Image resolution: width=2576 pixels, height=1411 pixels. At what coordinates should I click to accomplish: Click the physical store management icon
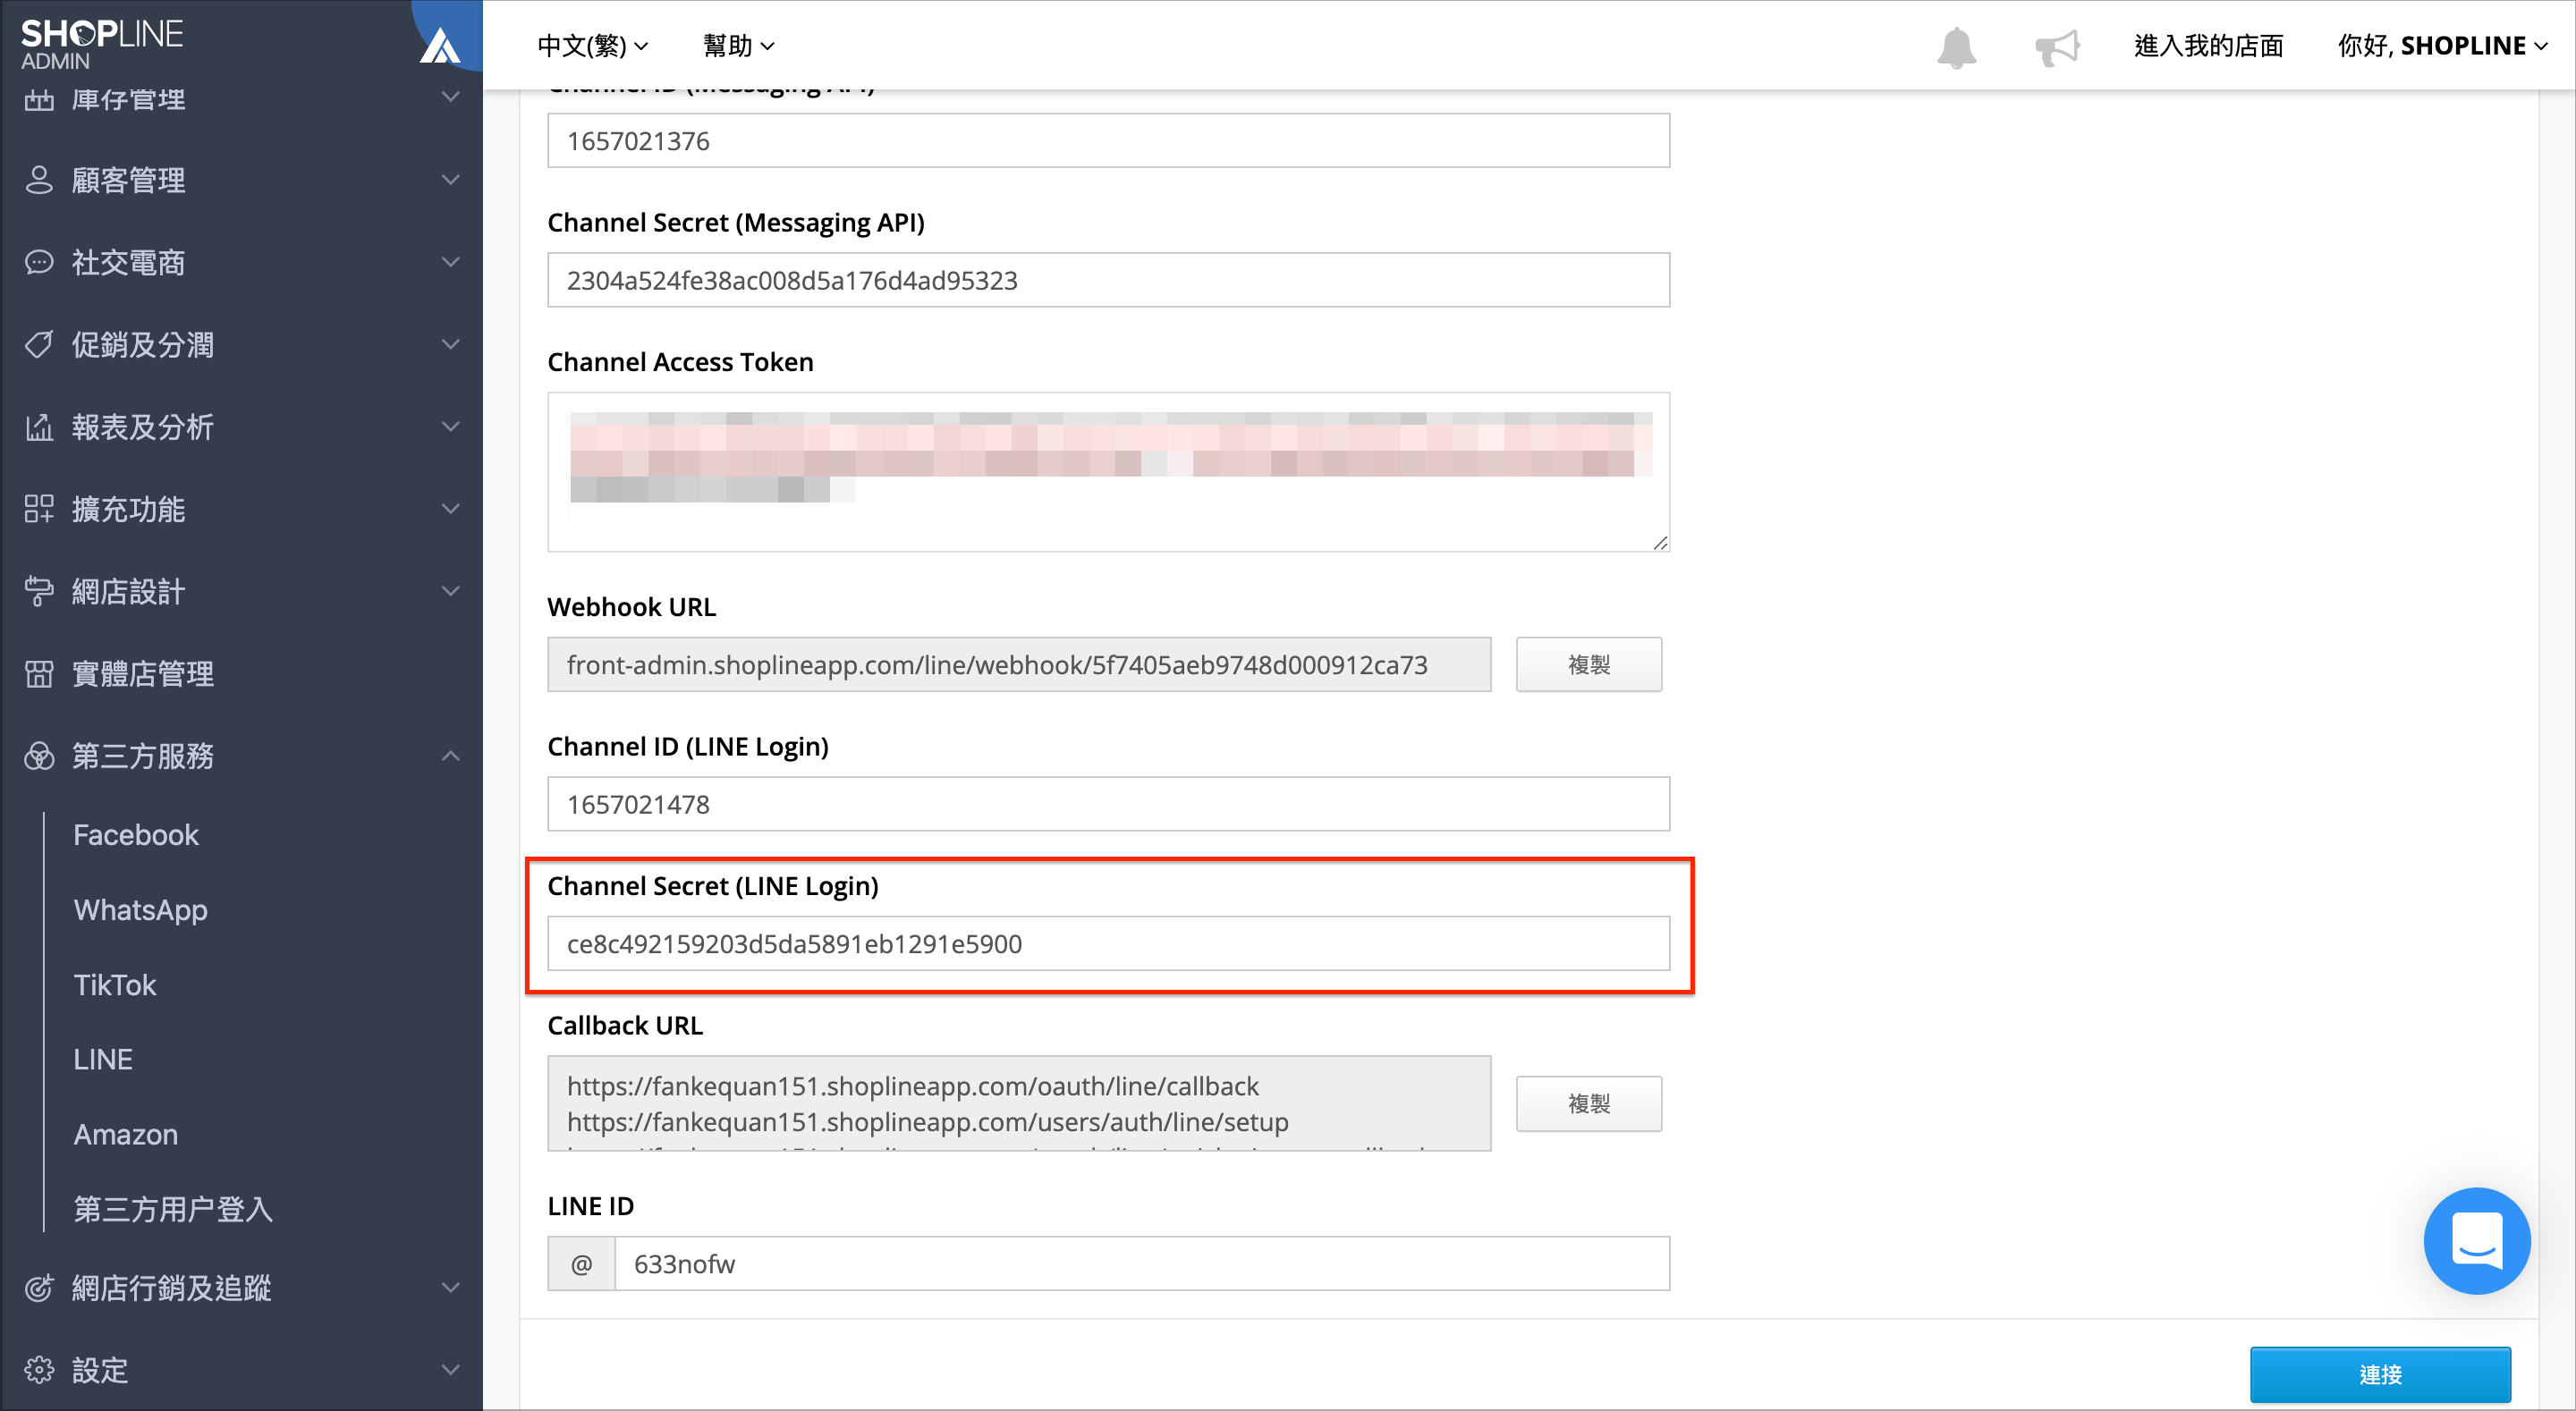click(39, 674)
